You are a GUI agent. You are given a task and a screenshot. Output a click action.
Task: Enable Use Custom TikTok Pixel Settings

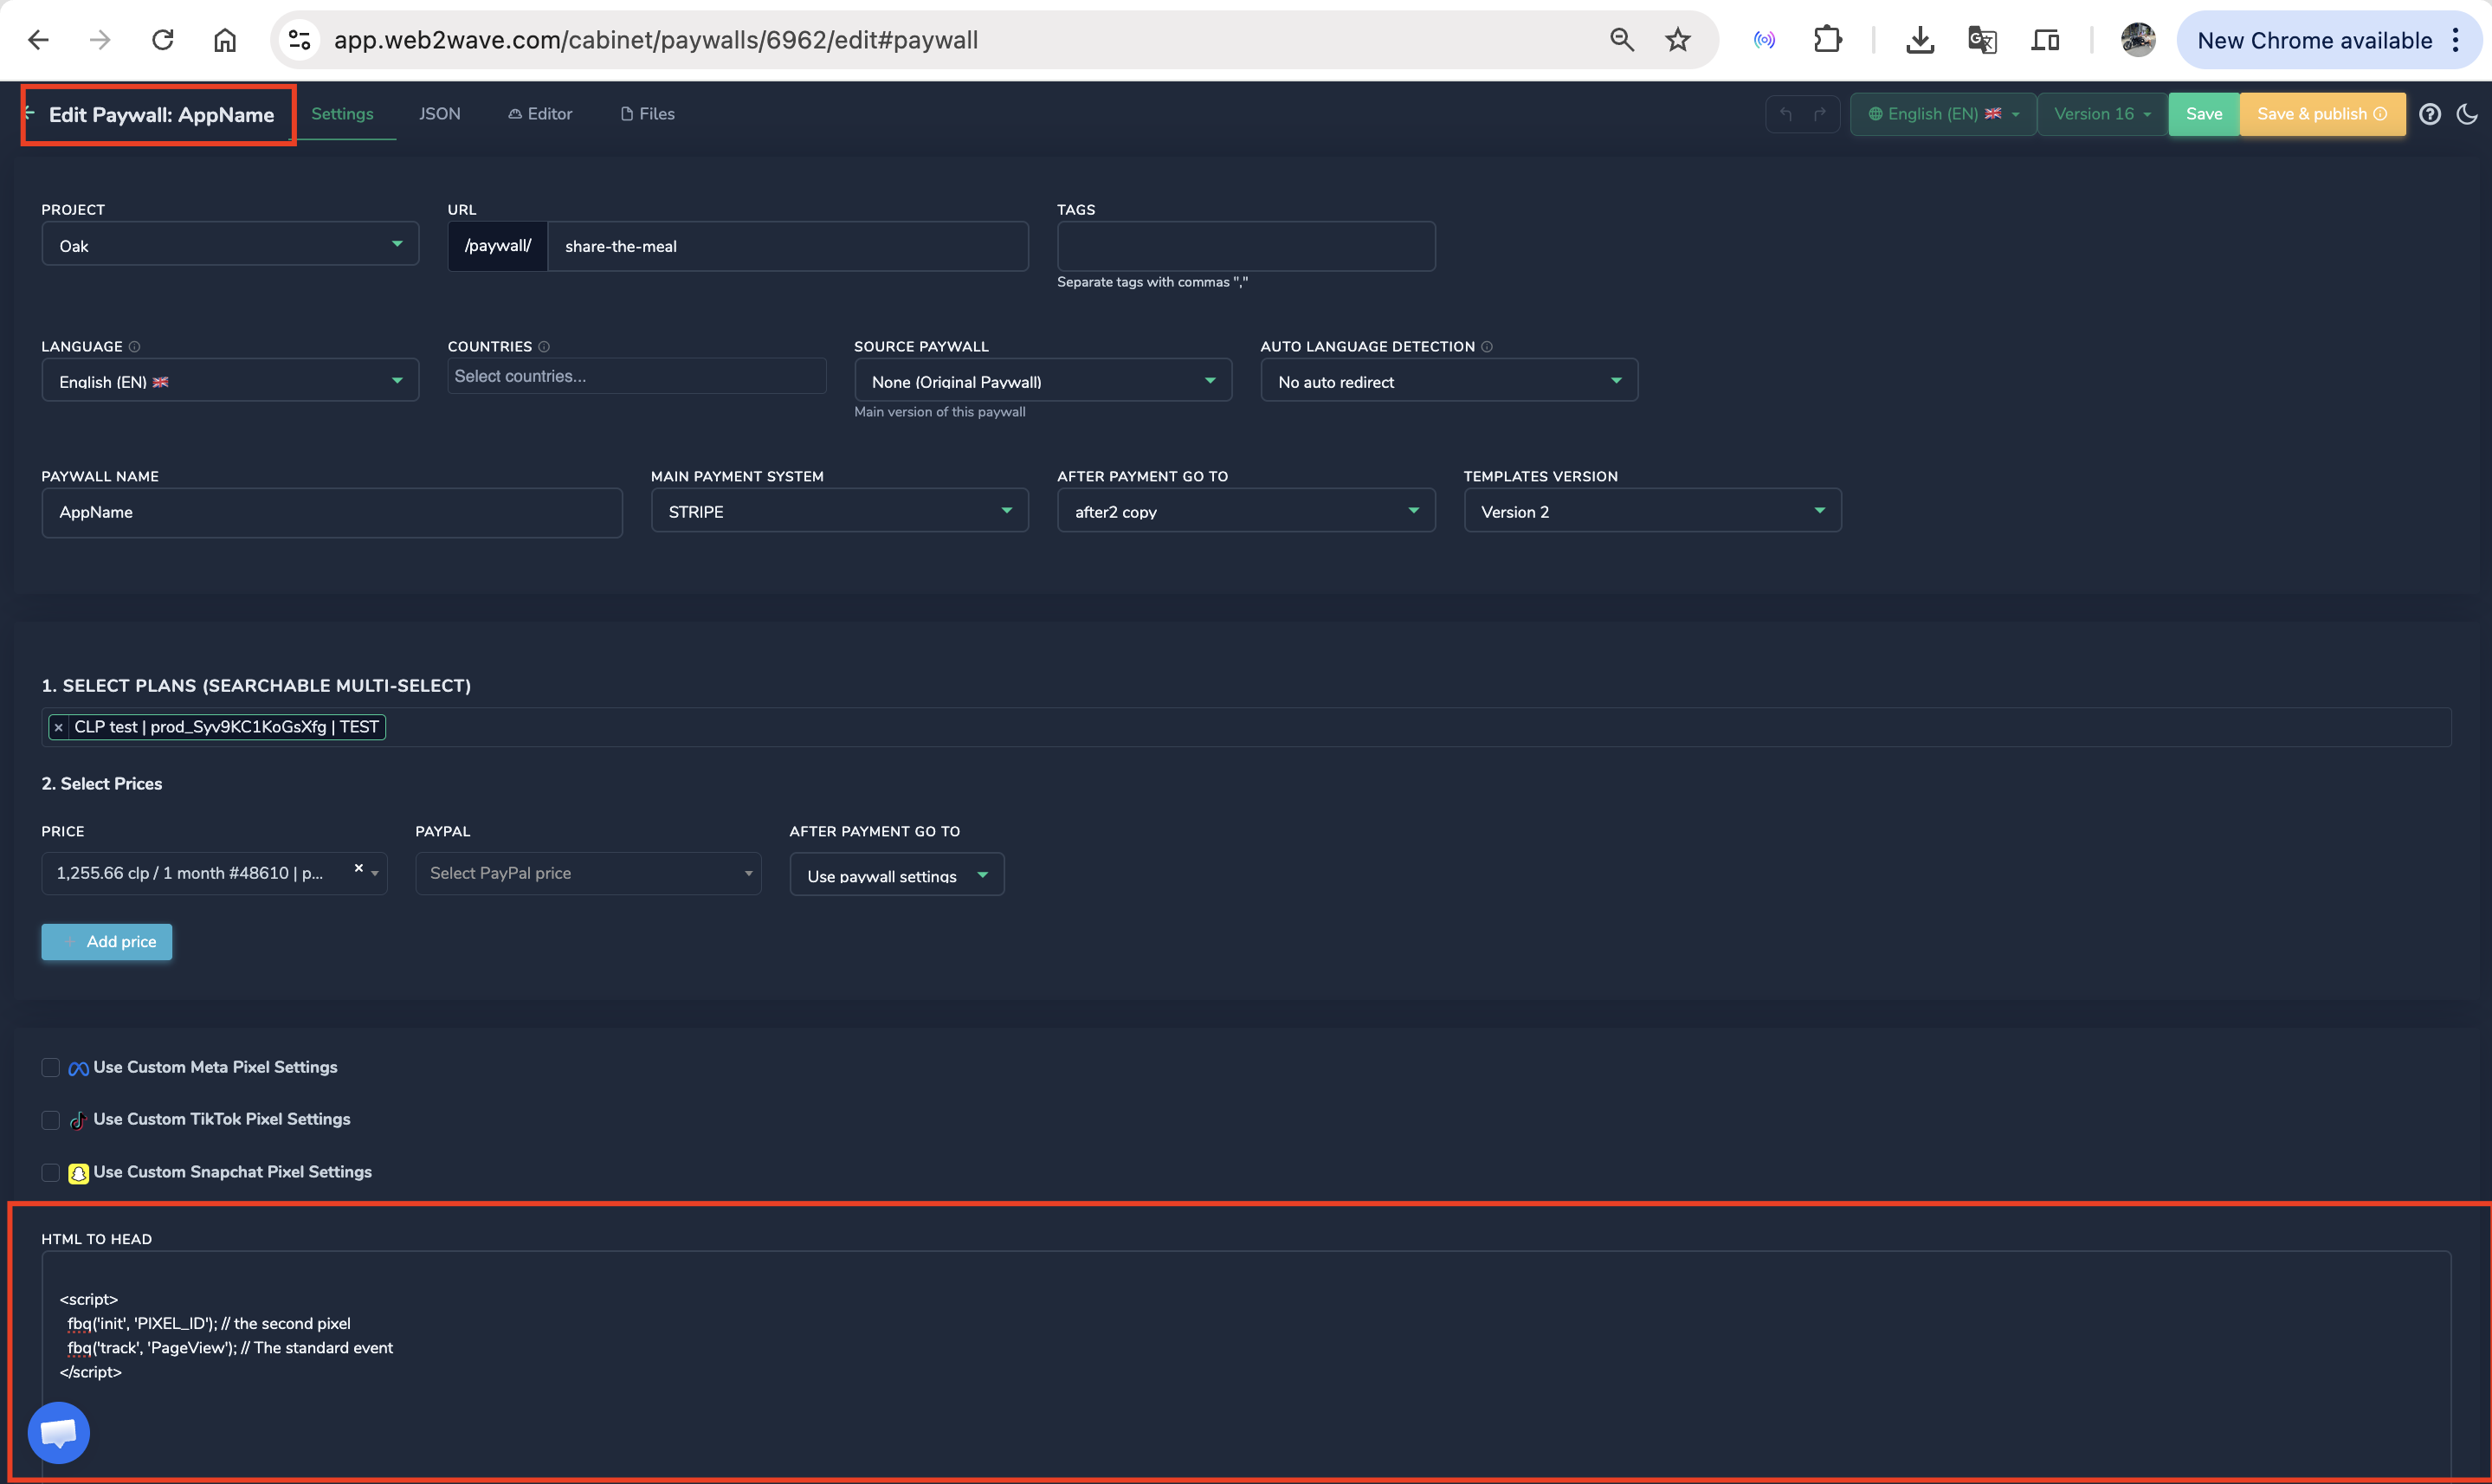(50, 1120)
